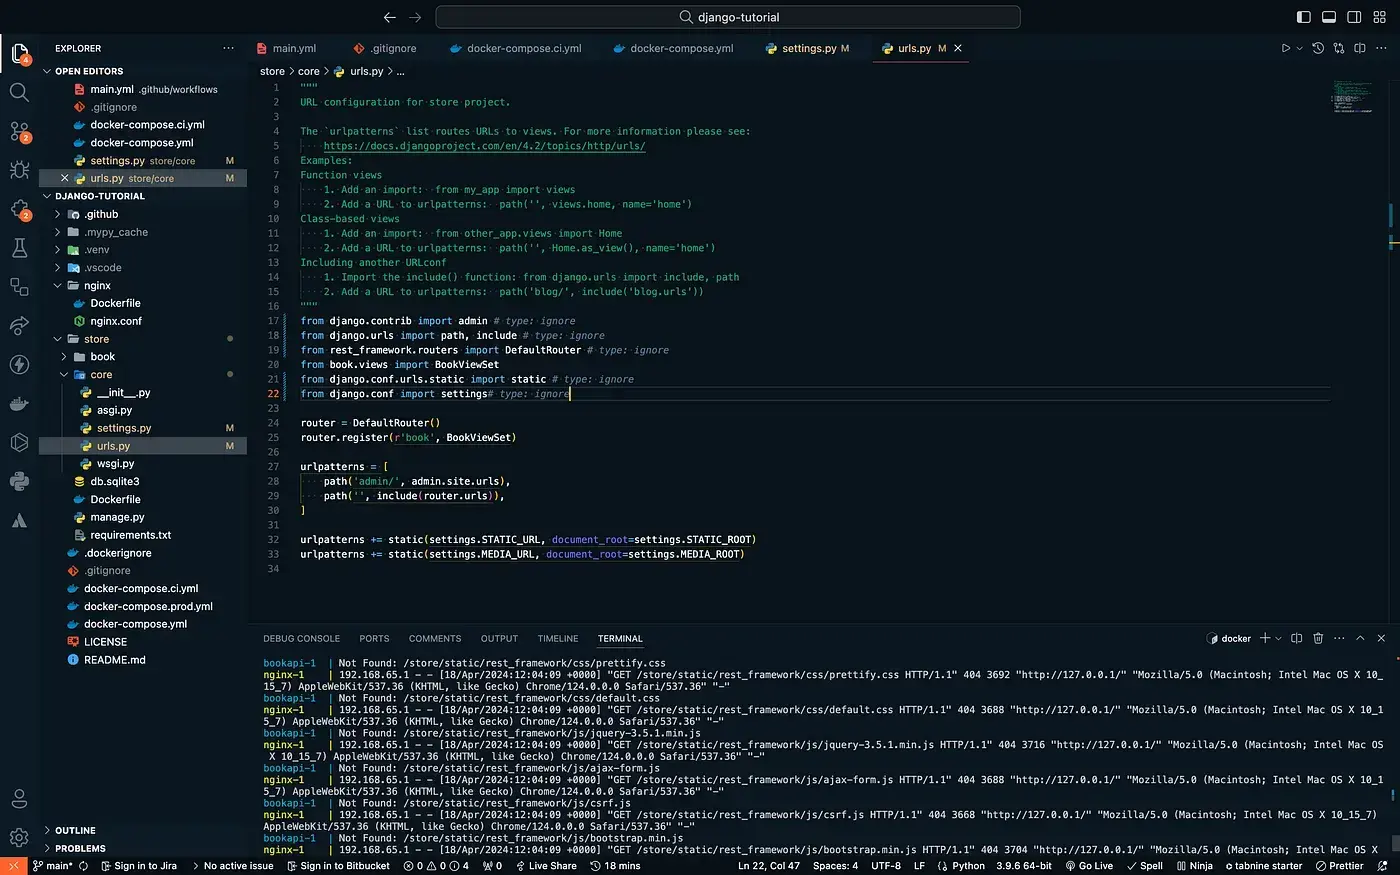The image size is (1400, 875).
Task: Maximize panel size with the up chevron
Action: coord(1360,638)
